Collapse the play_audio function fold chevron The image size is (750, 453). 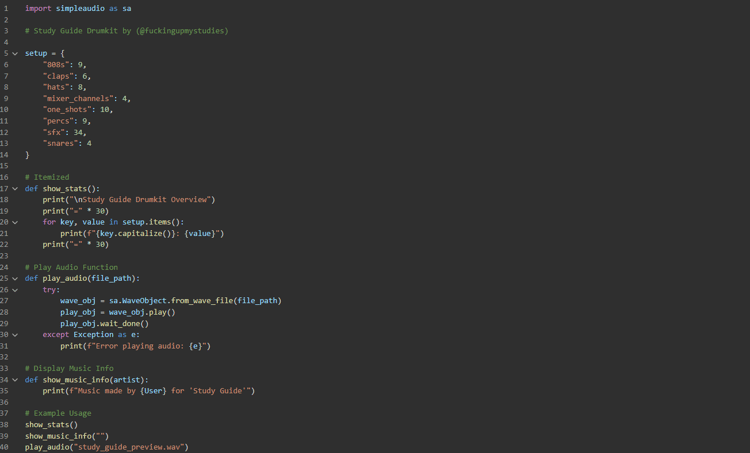pyautogui.click(x=15, y=278)
